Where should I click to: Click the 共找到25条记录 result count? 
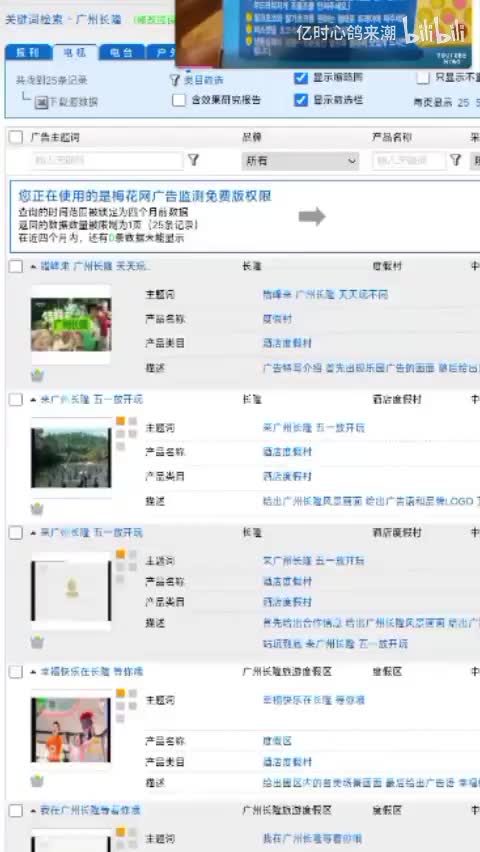pyautogui.click(x=52, y=80)
